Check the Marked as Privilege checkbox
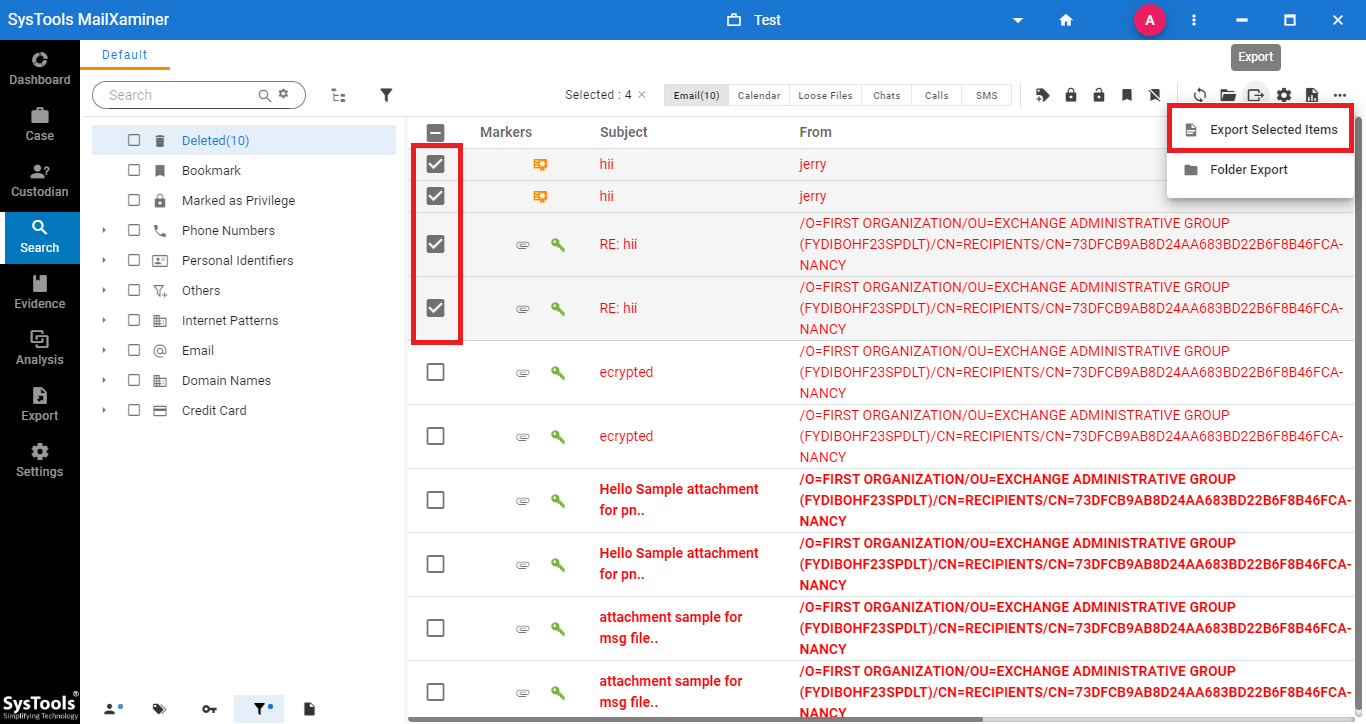The height and width of the screenshot is (724, 1366). [x=134, y=200]
